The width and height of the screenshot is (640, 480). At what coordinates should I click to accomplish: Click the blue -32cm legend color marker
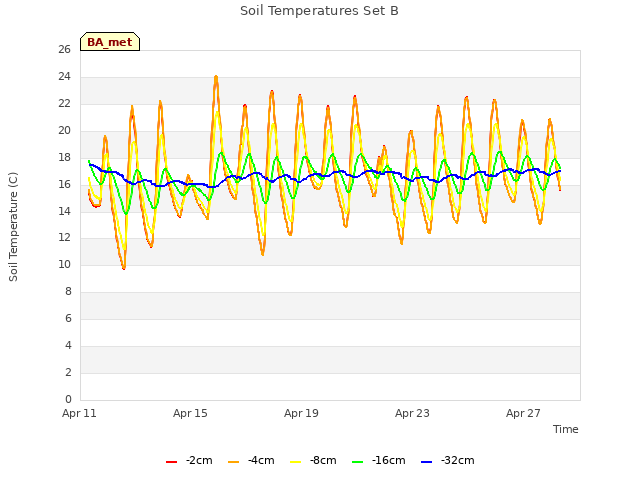pos(427,462)
